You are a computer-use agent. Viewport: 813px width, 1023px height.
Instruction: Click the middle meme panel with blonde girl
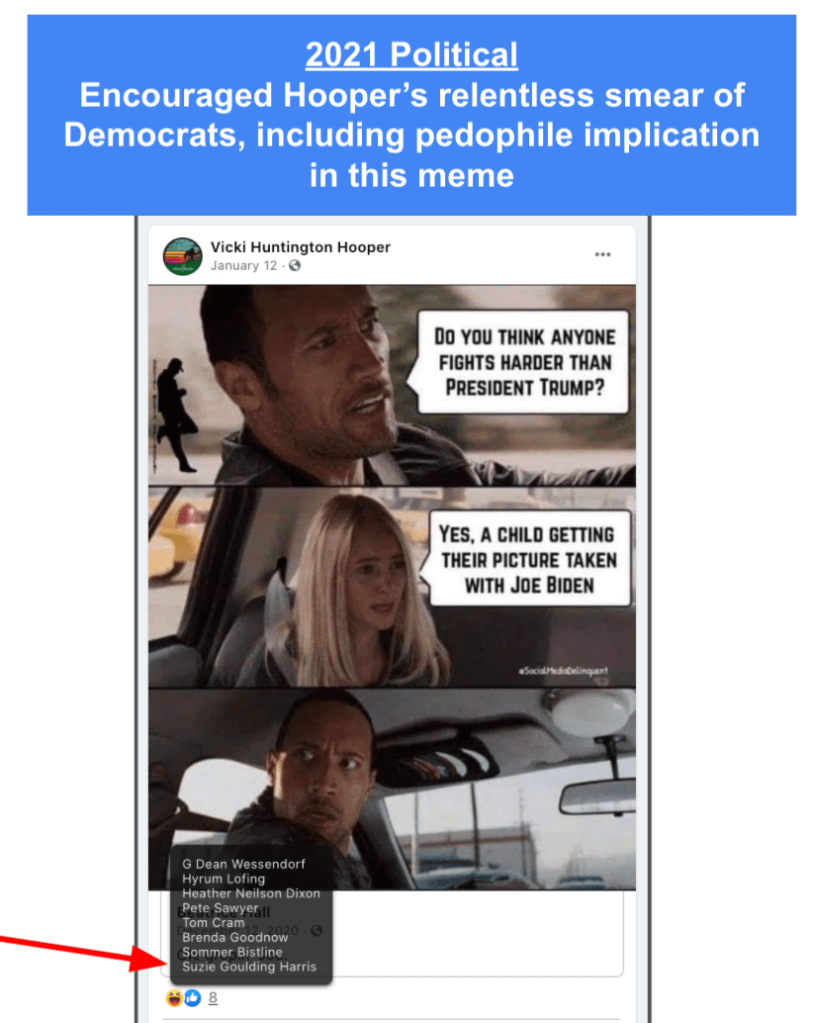pyautogui.click(x=392, y=588)
